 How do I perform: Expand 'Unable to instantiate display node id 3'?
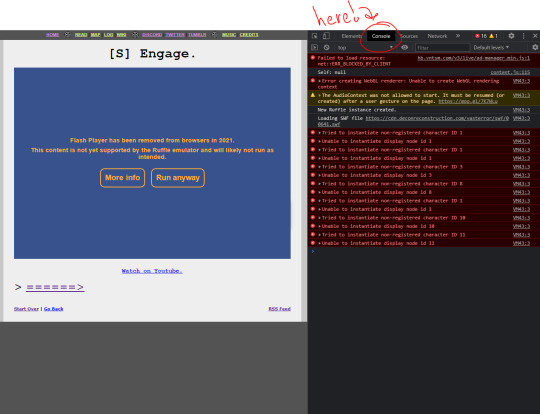[319, 175]
